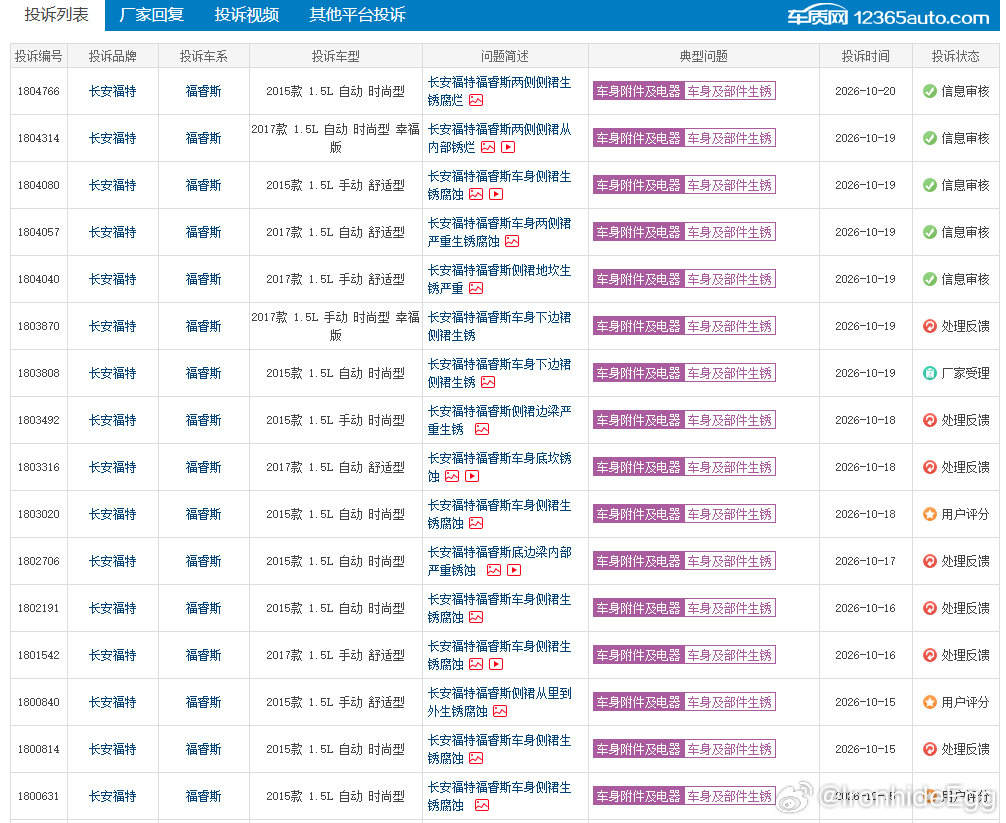Play the video icon in row 1801542

pos(496,665)
